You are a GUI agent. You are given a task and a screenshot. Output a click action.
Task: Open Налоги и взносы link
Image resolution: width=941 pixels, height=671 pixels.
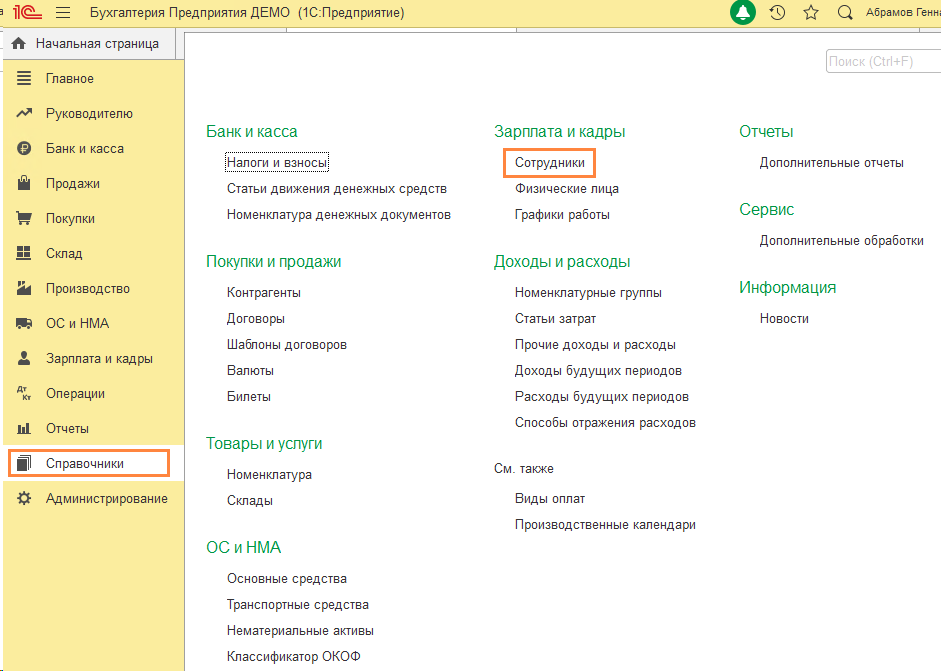(277, 163)
